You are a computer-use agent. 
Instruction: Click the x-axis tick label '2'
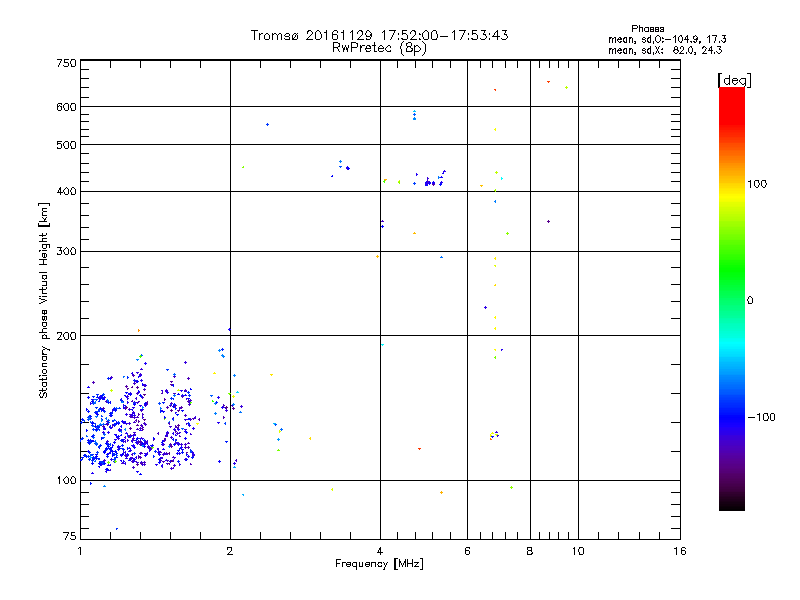(230, 551)
